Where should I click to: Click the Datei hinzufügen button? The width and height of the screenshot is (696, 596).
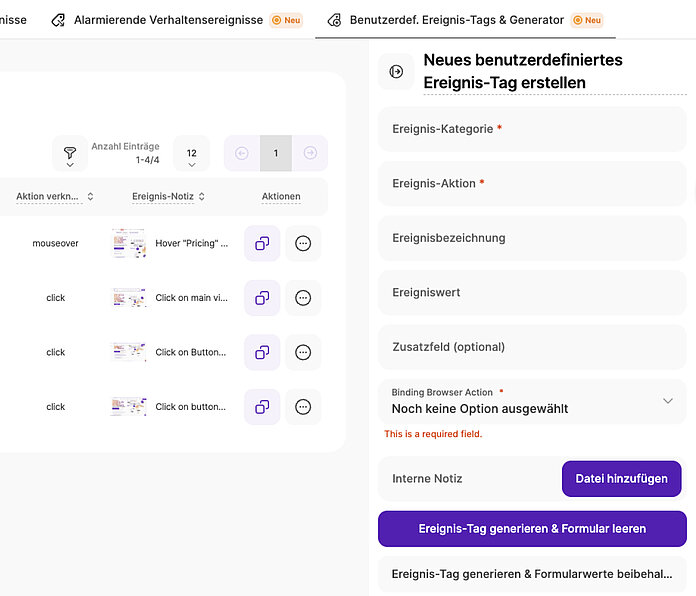621,479
